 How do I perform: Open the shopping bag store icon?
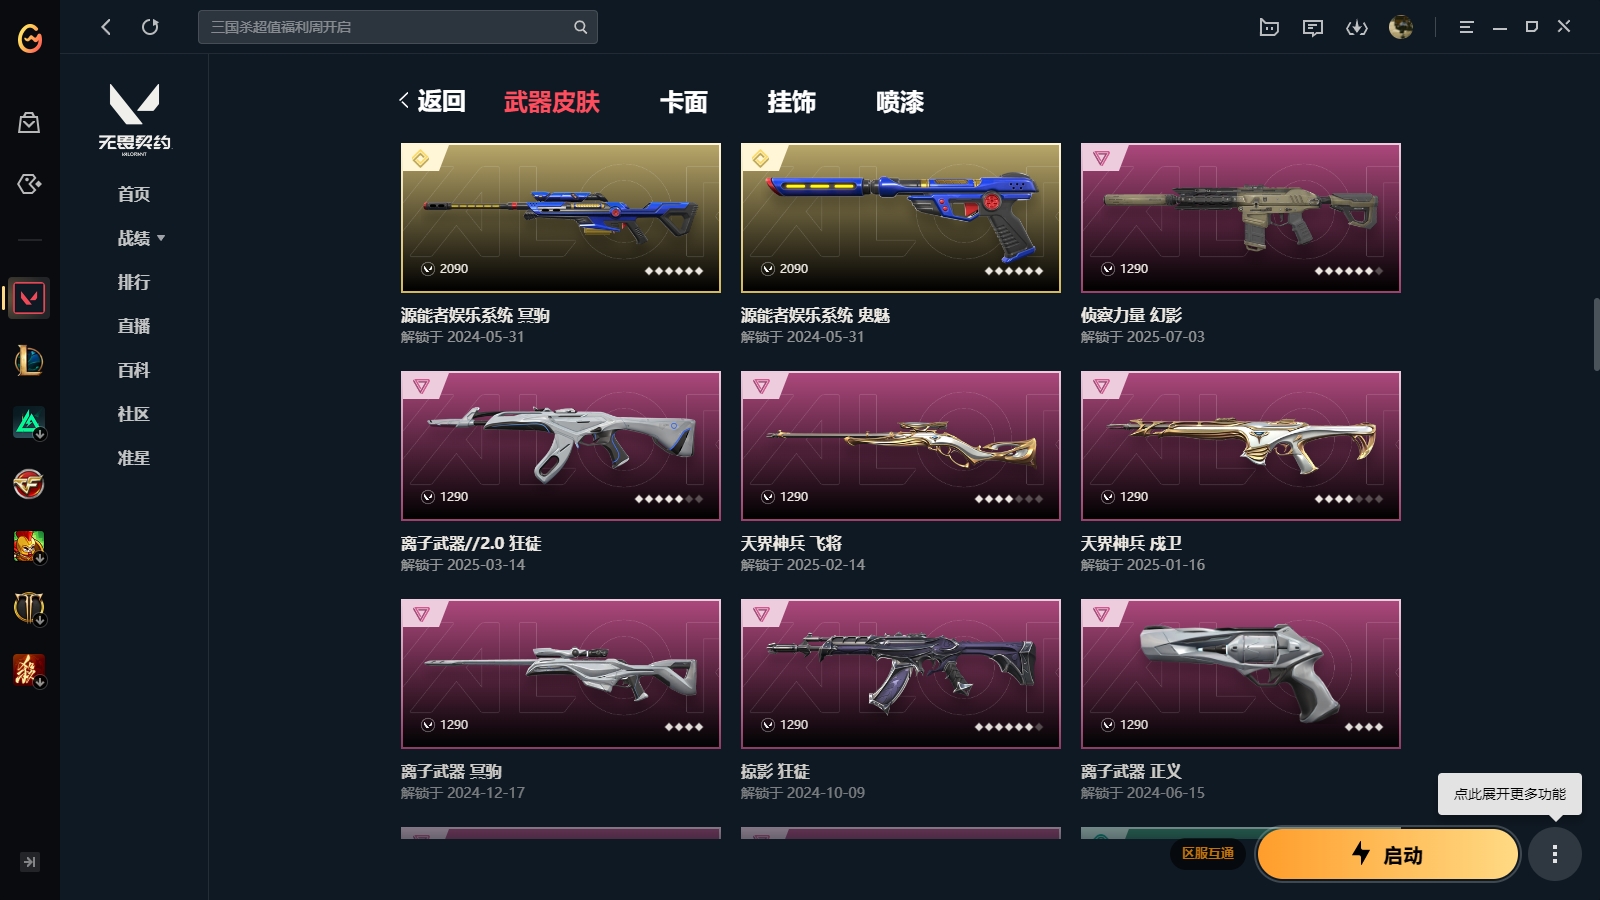pyautogui.click(x=29, y=123)
